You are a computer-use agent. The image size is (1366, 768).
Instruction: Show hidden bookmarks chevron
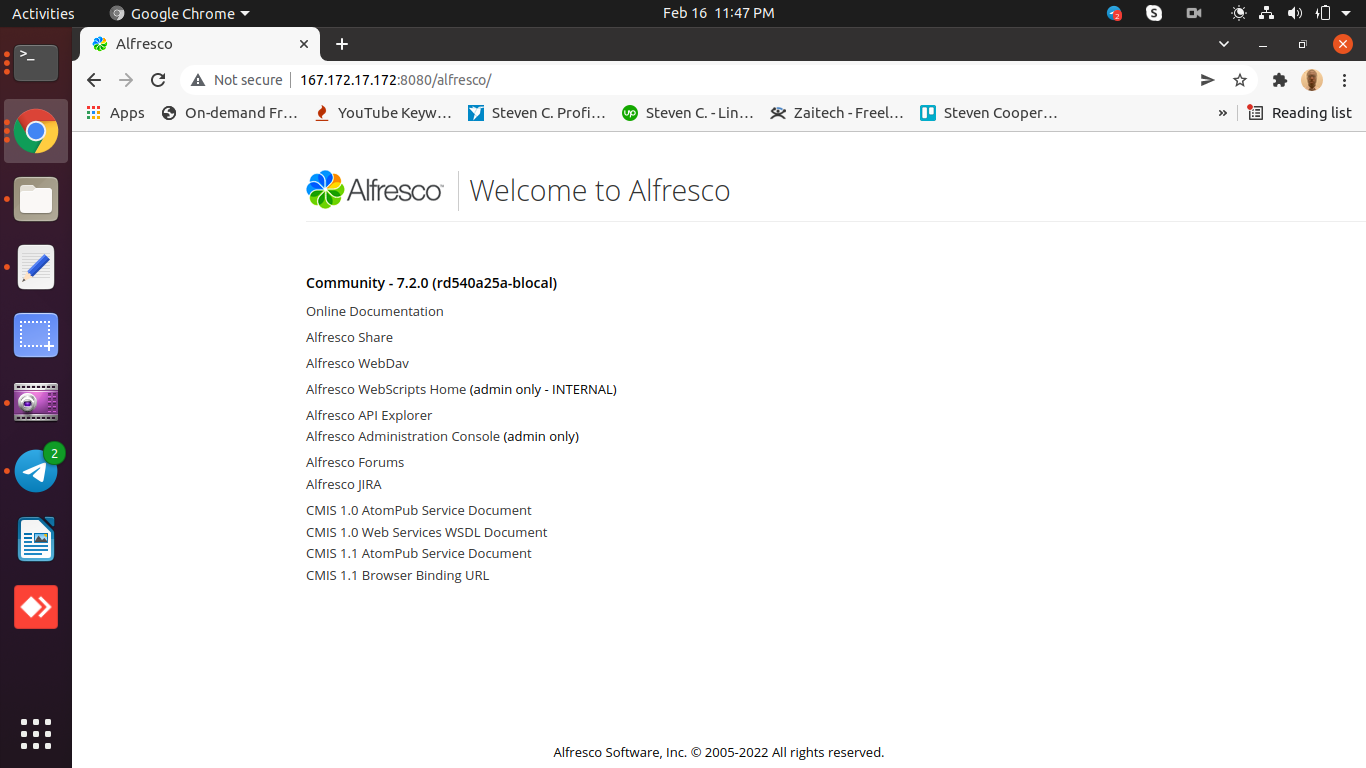[x=1222, y=113]
